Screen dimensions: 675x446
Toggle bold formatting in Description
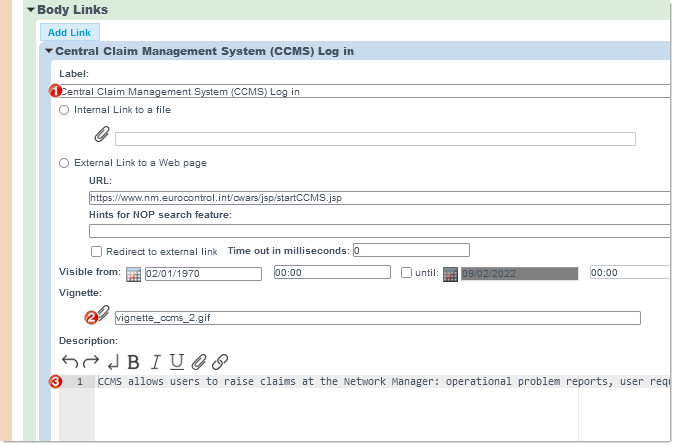coord(133,362)
